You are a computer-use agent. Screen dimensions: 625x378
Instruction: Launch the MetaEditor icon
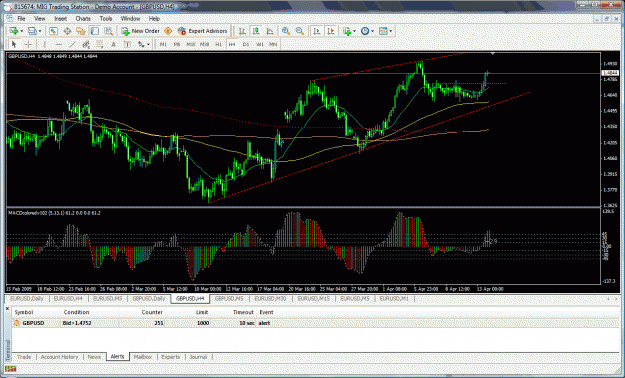click(168, 31)
